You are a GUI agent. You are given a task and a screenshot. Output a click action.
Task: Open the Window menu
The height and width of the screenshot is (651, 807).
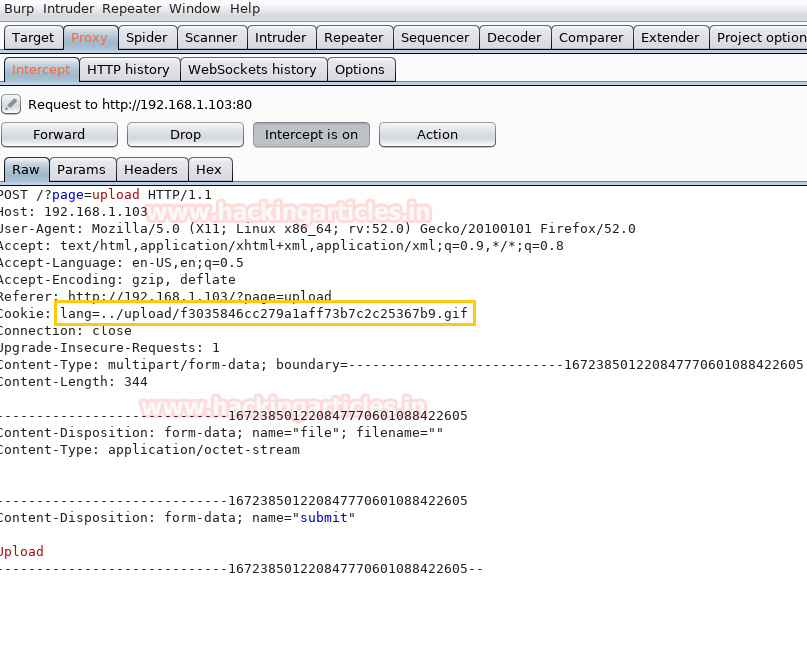(194, 9)
